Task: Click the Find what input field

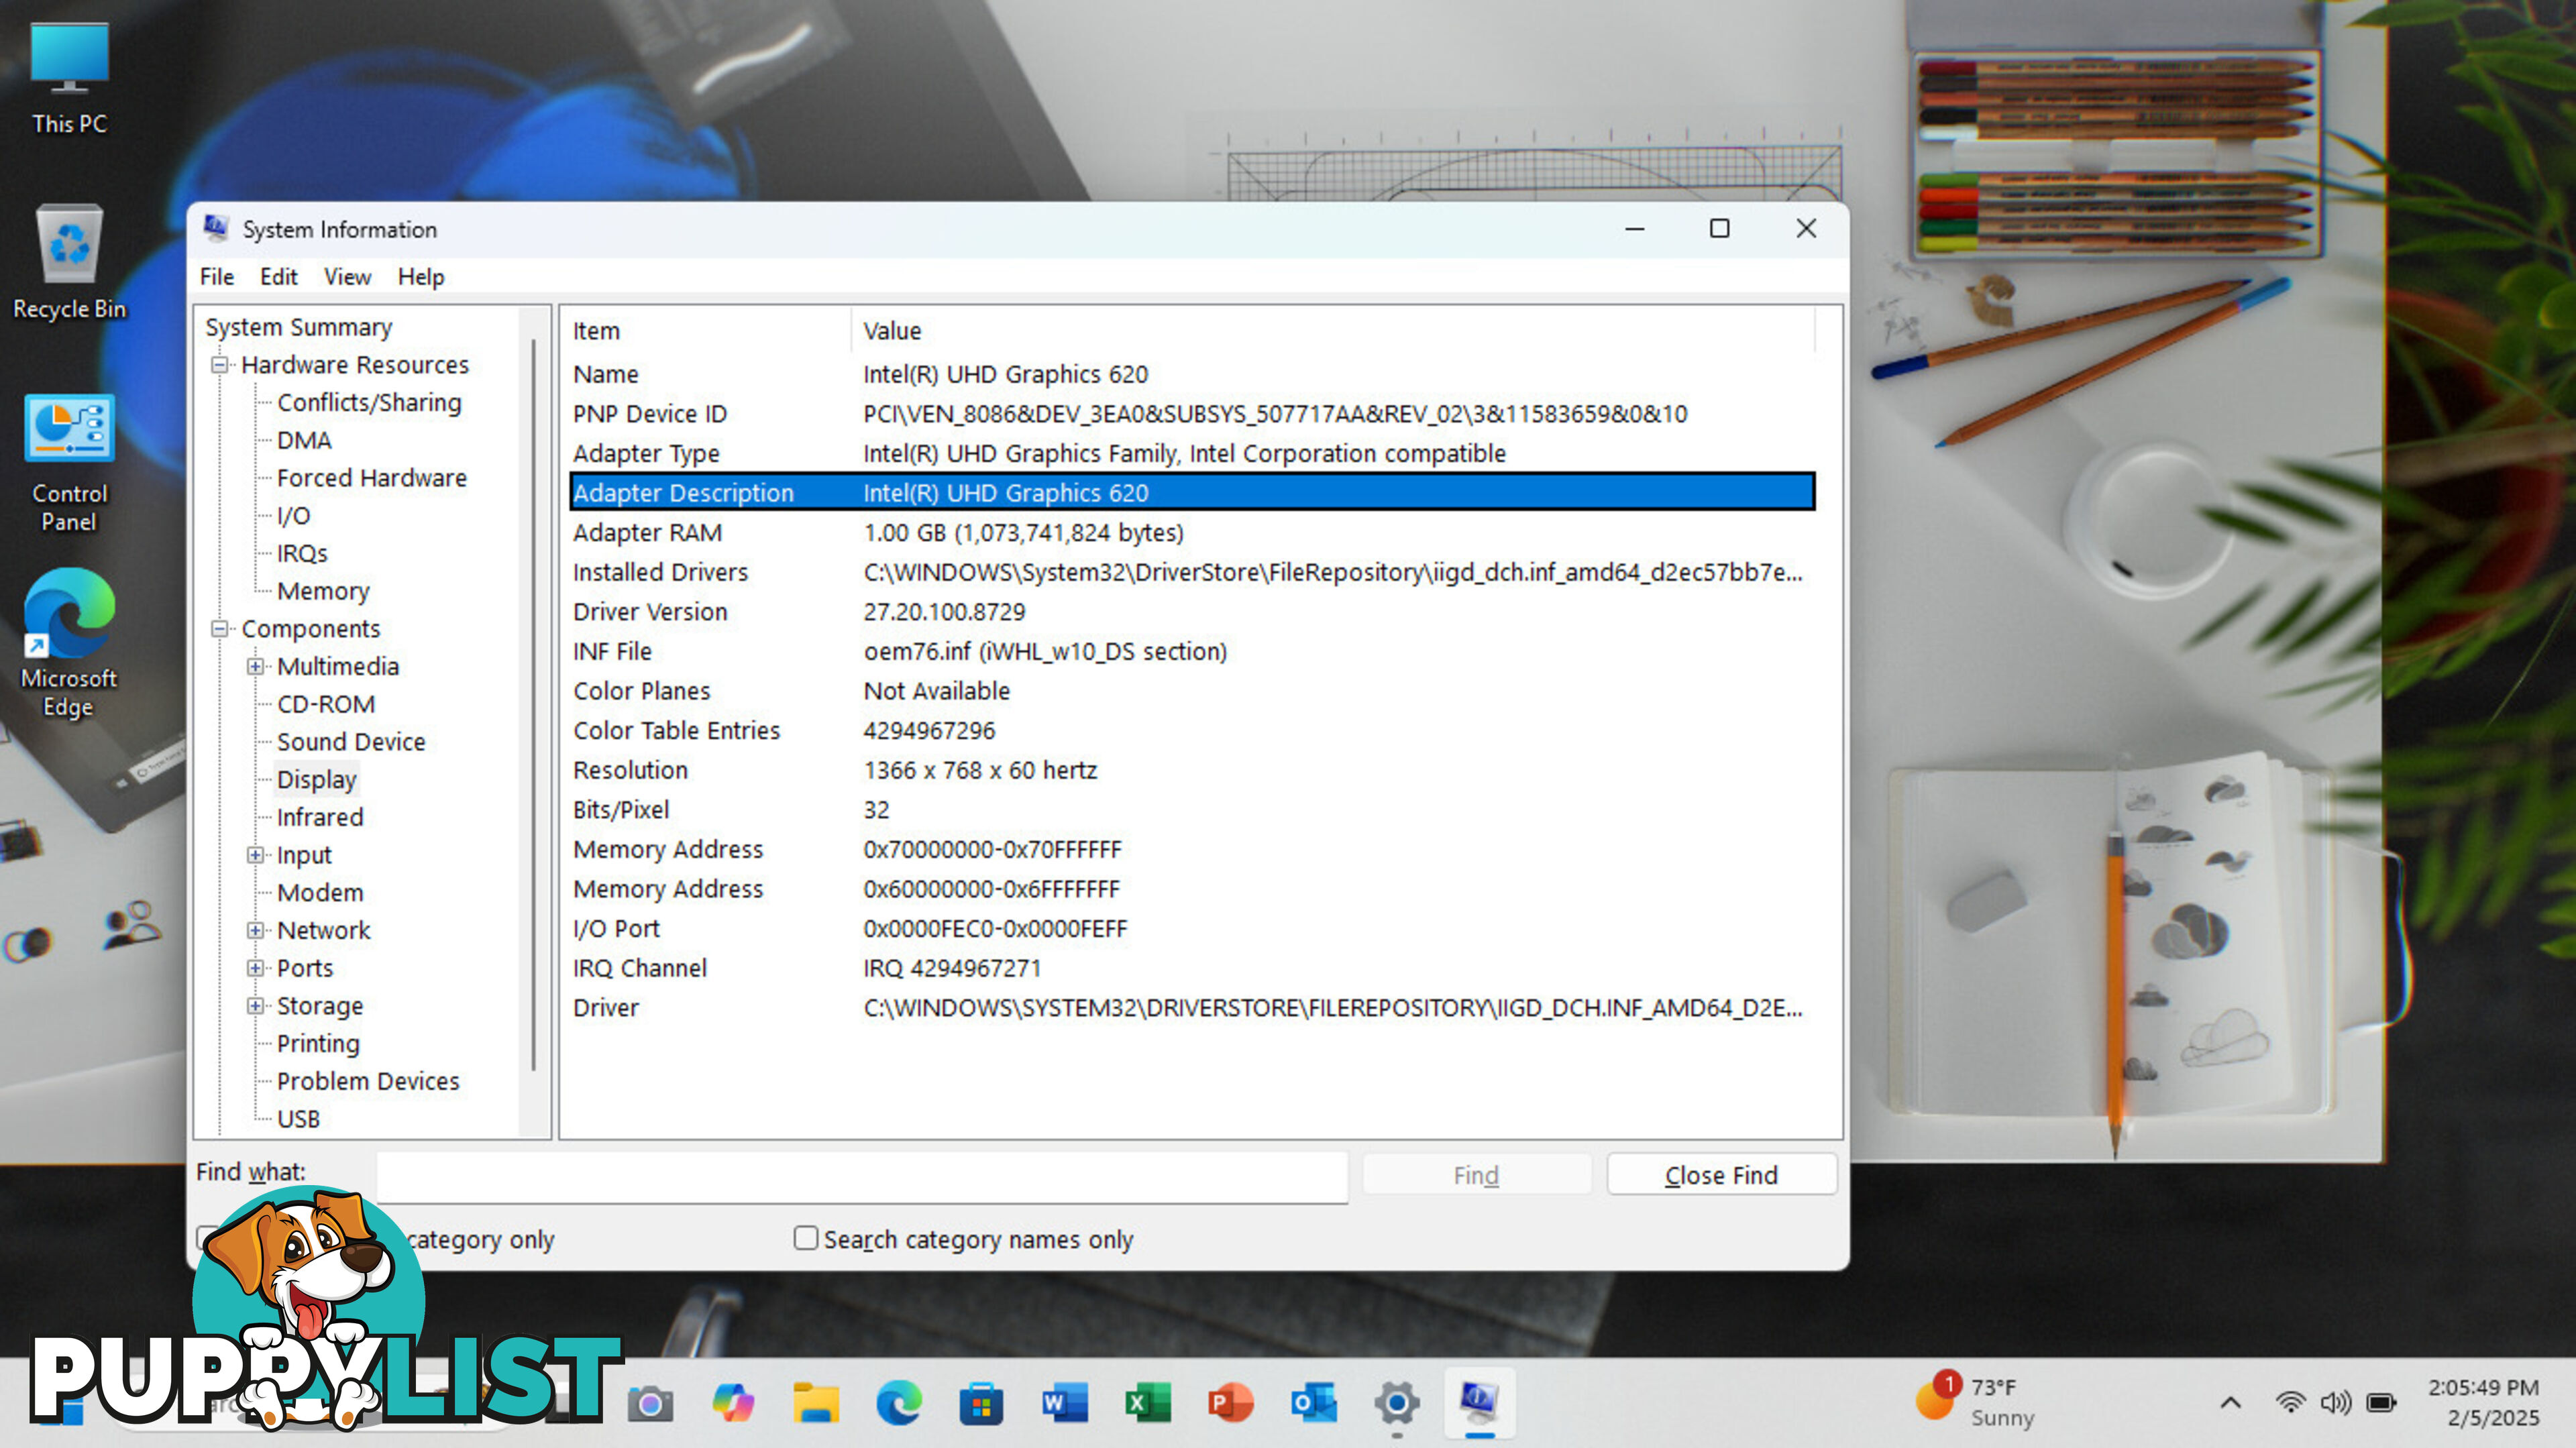Action: 862,1176
